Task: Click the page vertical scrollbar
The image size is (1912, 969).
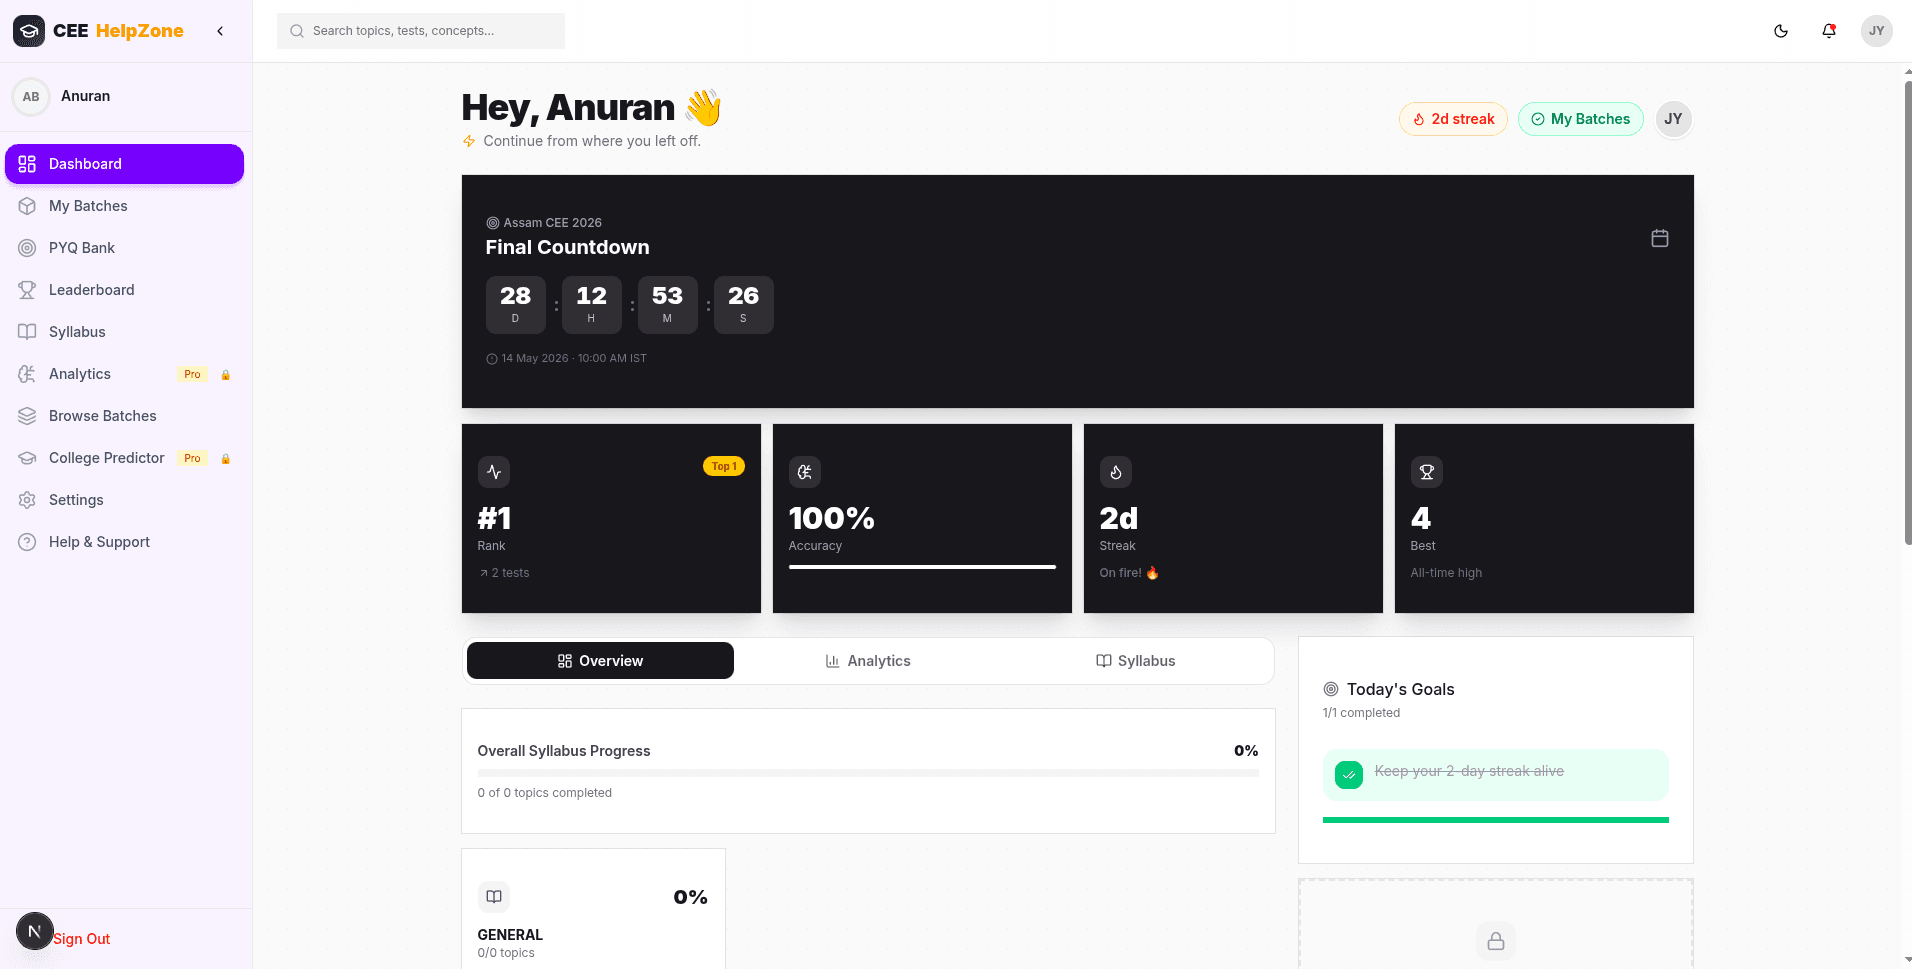Action: [x=1908, y=313]
